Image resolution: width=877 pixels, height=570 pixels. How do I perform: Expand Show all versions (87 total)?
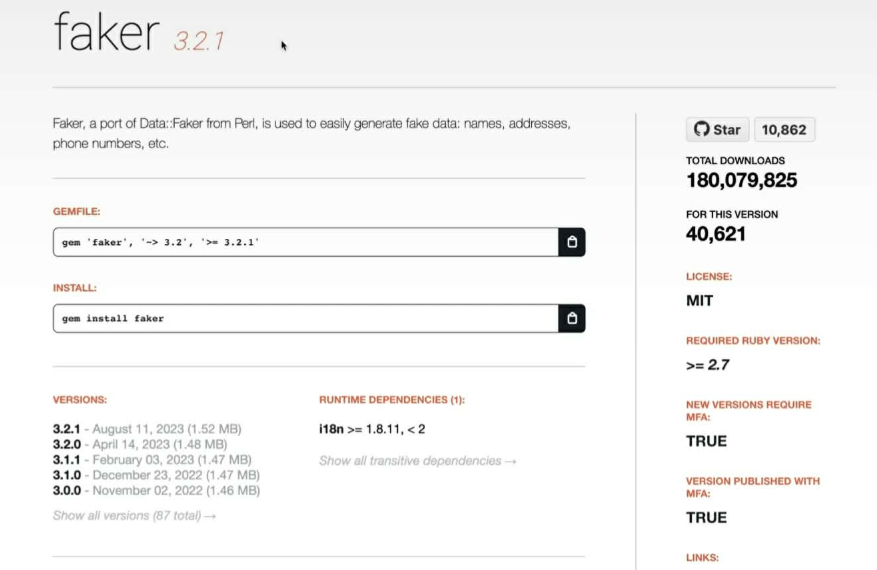134,515
